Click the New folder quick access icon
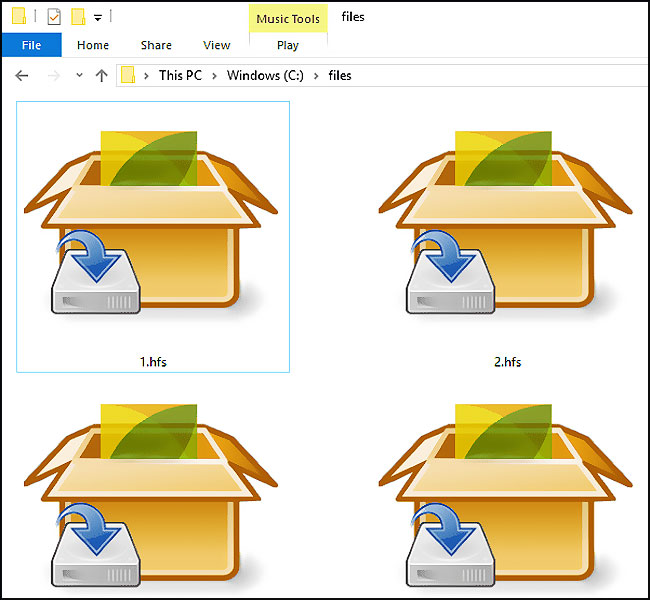The width and height of the screenshot is (650, 600). (x=78, y=17)
